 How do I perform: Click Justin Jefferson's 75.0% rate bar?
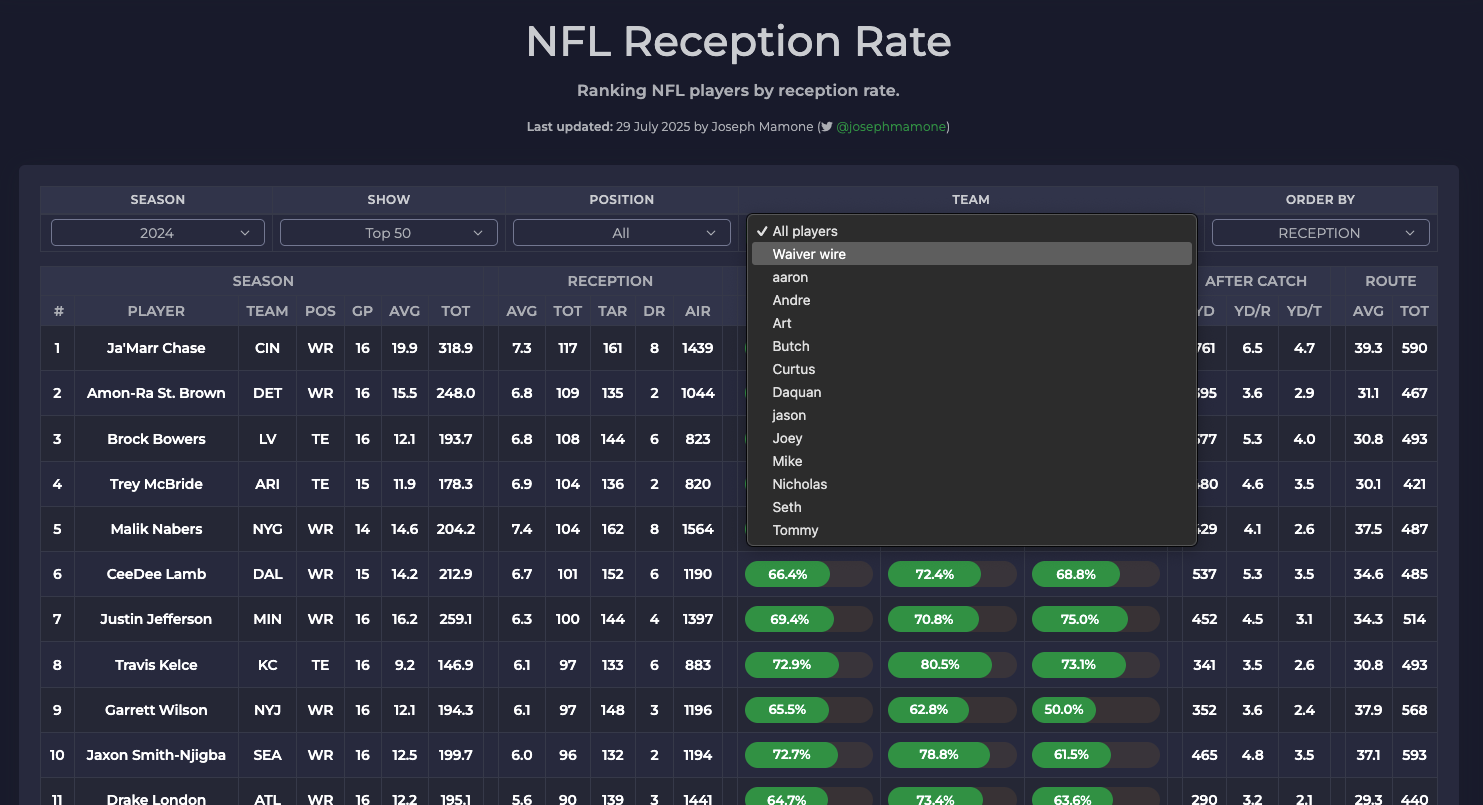pyautogui.click(x=1095, y=619)
